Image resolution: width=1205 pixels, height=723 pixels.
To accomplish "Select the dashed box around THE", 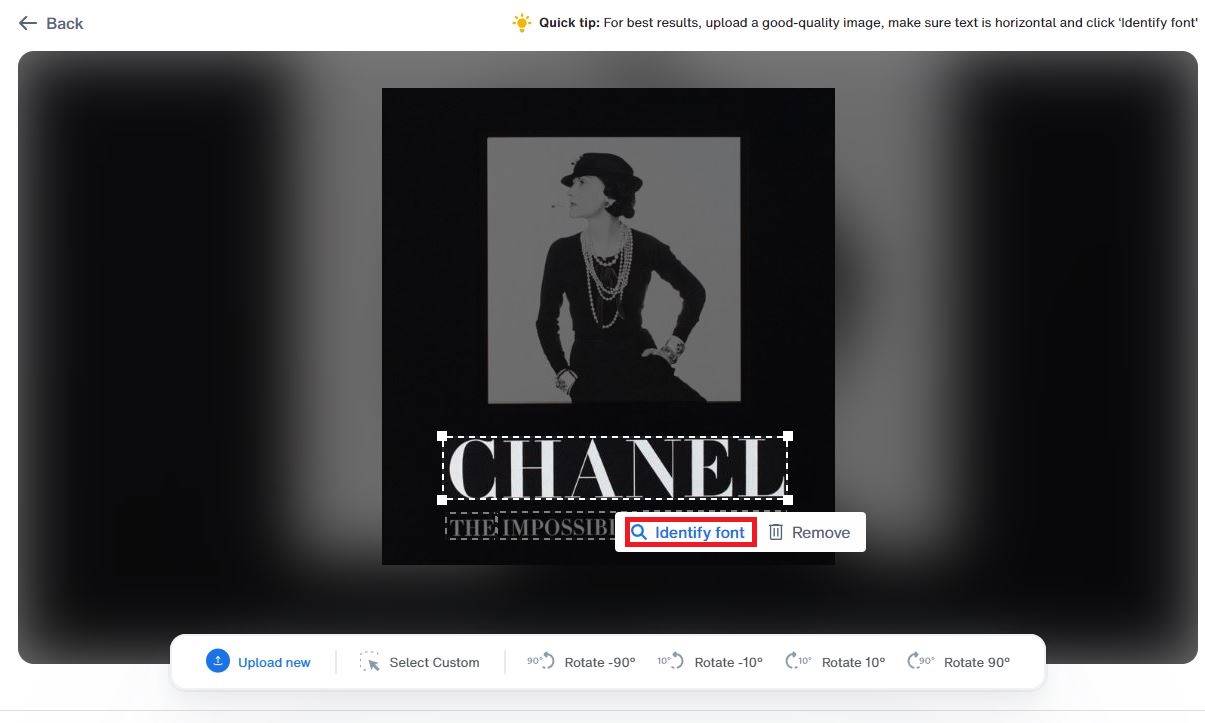I will [x=471, y=527].
